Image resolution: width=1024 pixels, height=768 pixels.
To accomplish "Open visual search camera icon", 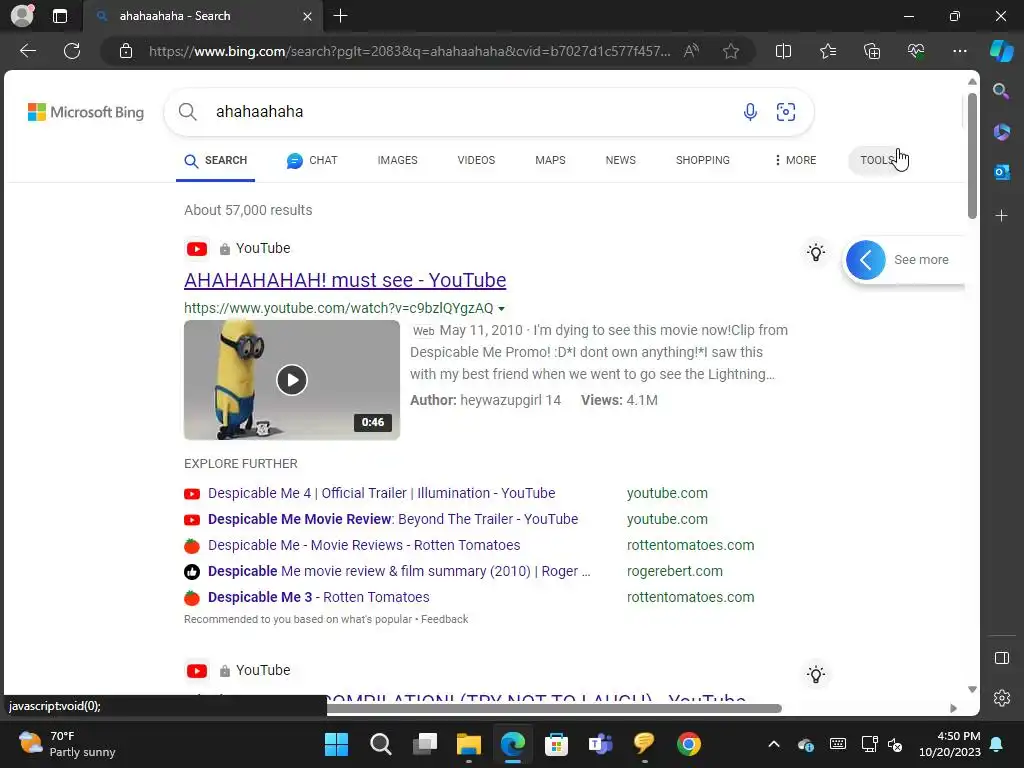I will click(x=786, y=112).
